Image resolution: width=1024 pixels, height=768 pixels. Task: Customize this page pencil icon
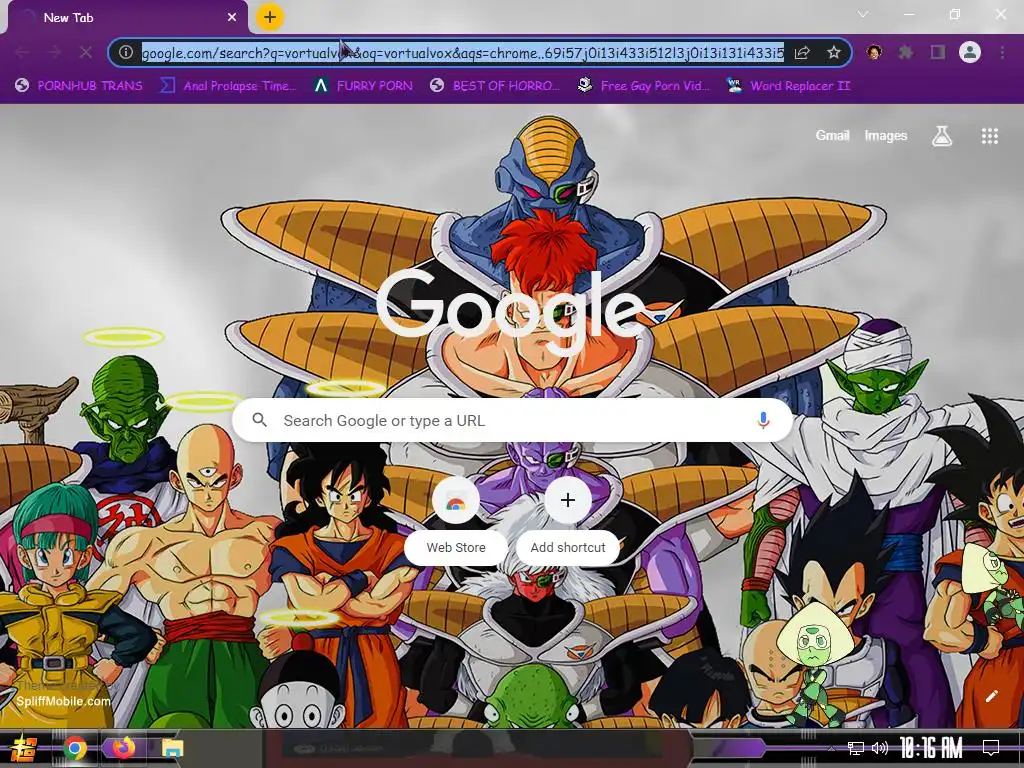(x=991, y=696)
